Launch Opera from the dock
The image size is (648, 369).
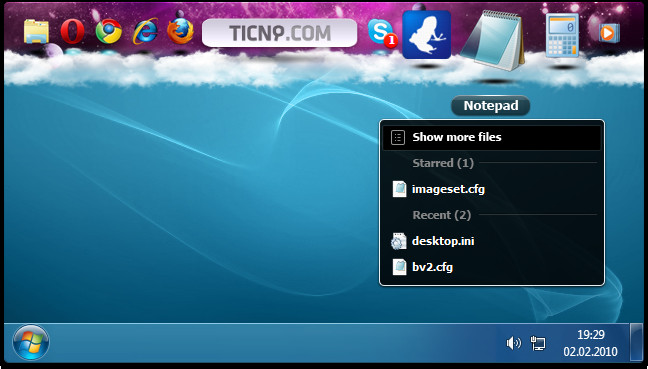tap(72, 31)
